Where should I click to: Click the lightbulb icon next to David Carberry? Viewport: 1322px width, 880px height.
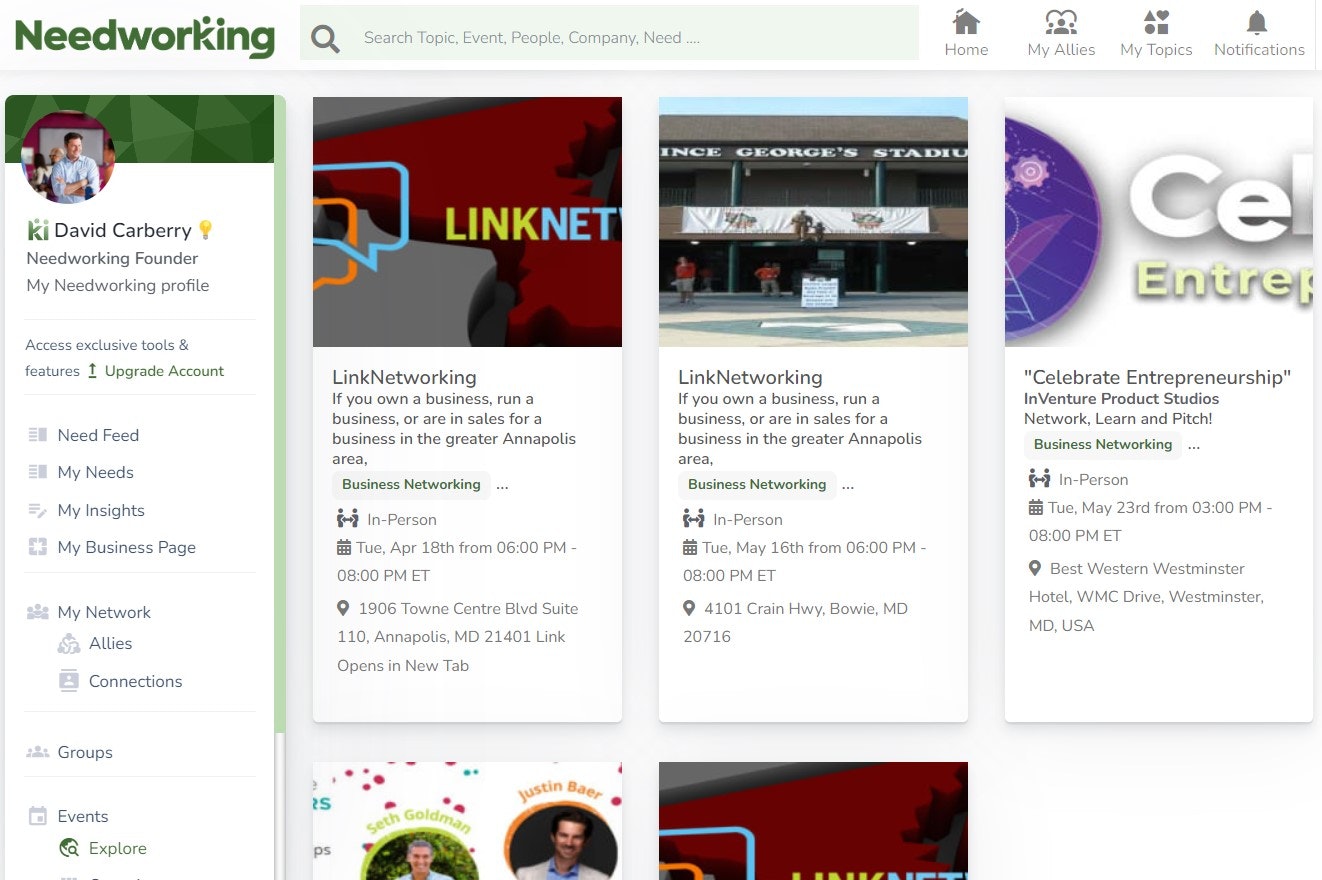(x=206, y=230)
